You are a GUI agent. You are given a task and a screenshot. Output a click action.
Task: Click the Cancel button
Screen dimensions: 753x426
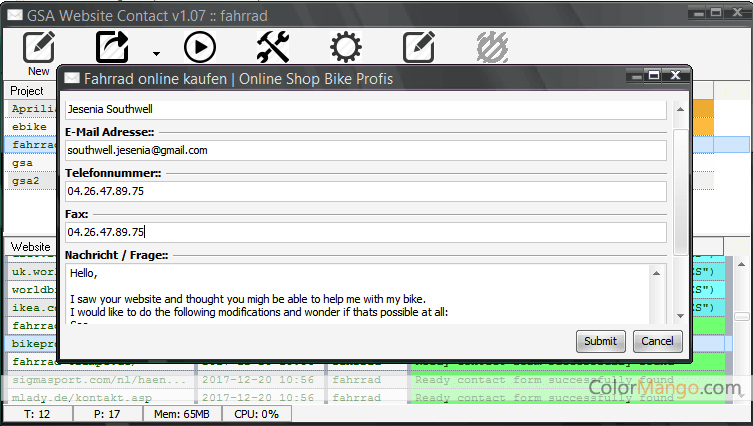pos(657,341)
